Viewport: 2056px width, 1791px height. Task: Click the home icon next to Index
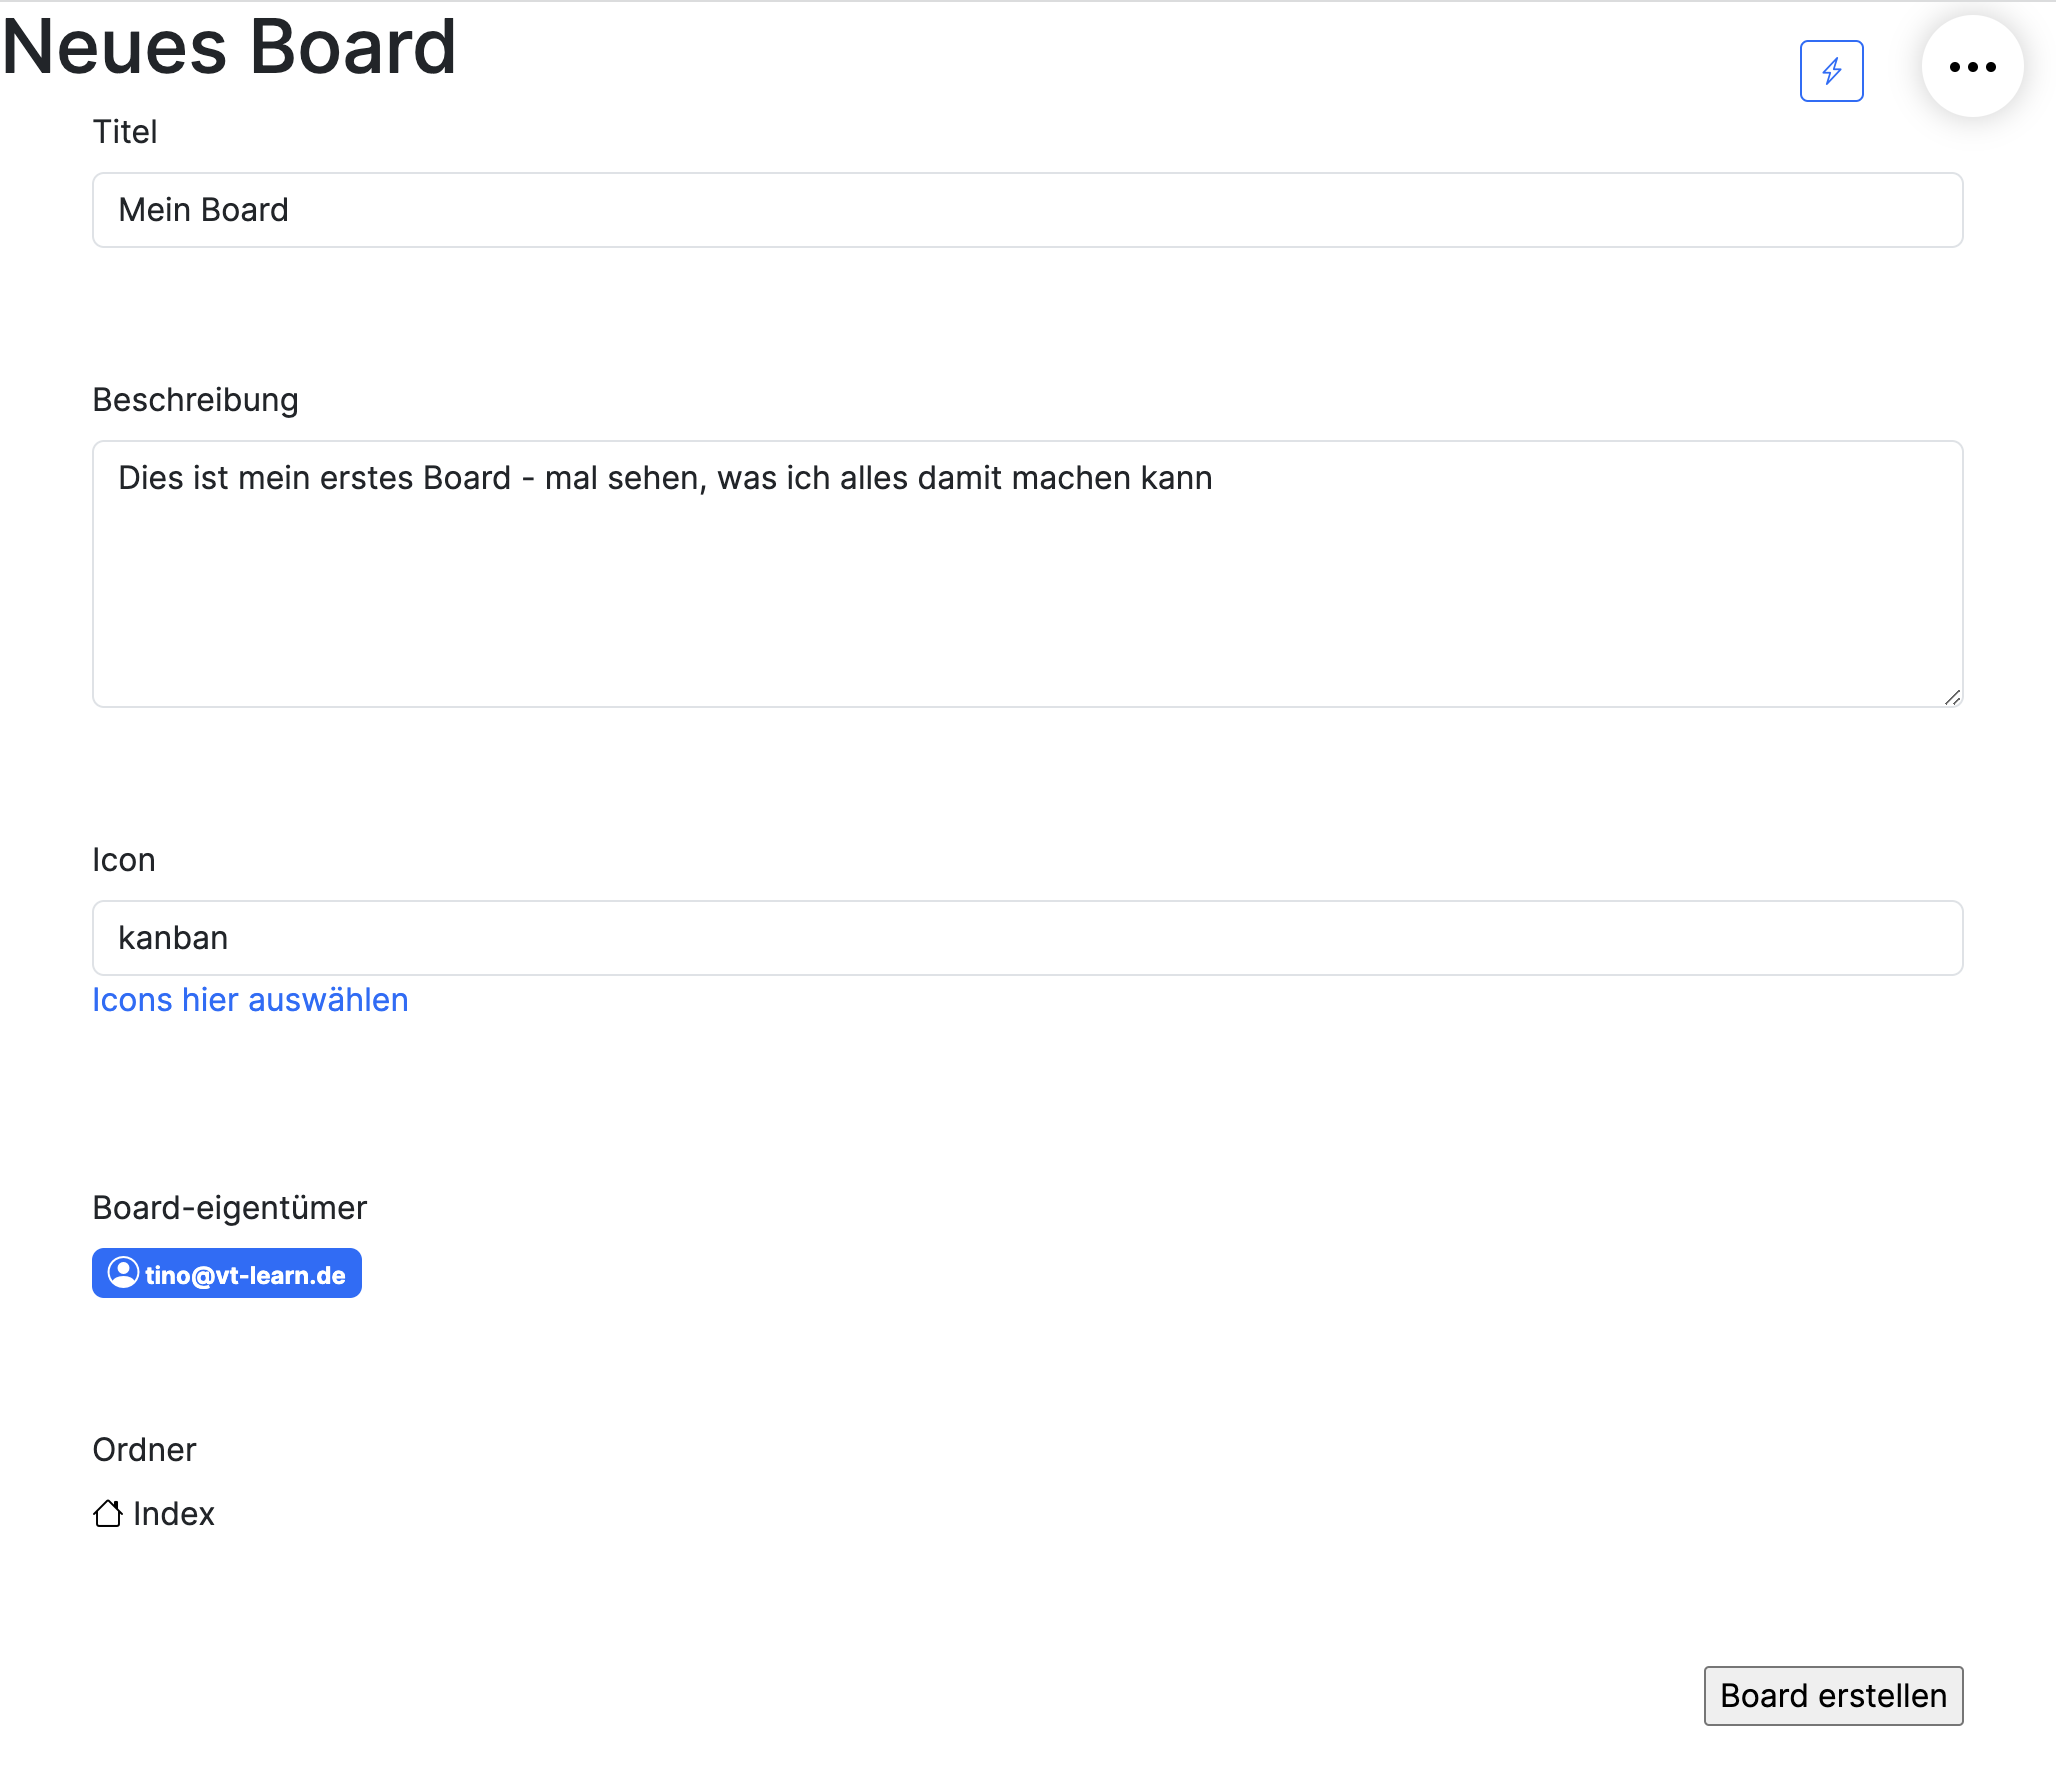click(110, 1513)
